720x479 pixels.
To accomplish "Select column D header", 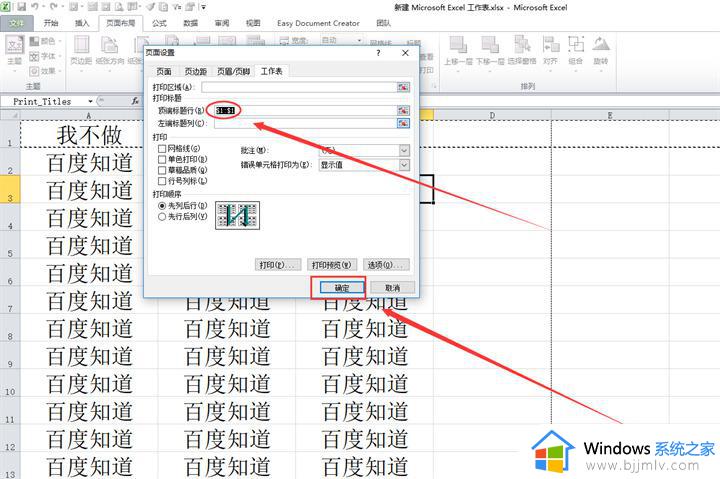I will [x=492, y=115].
